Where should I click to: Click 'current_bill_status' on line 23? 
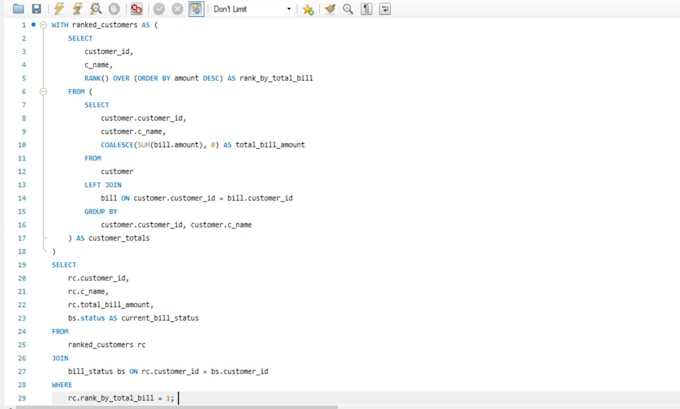coord(160,318)
